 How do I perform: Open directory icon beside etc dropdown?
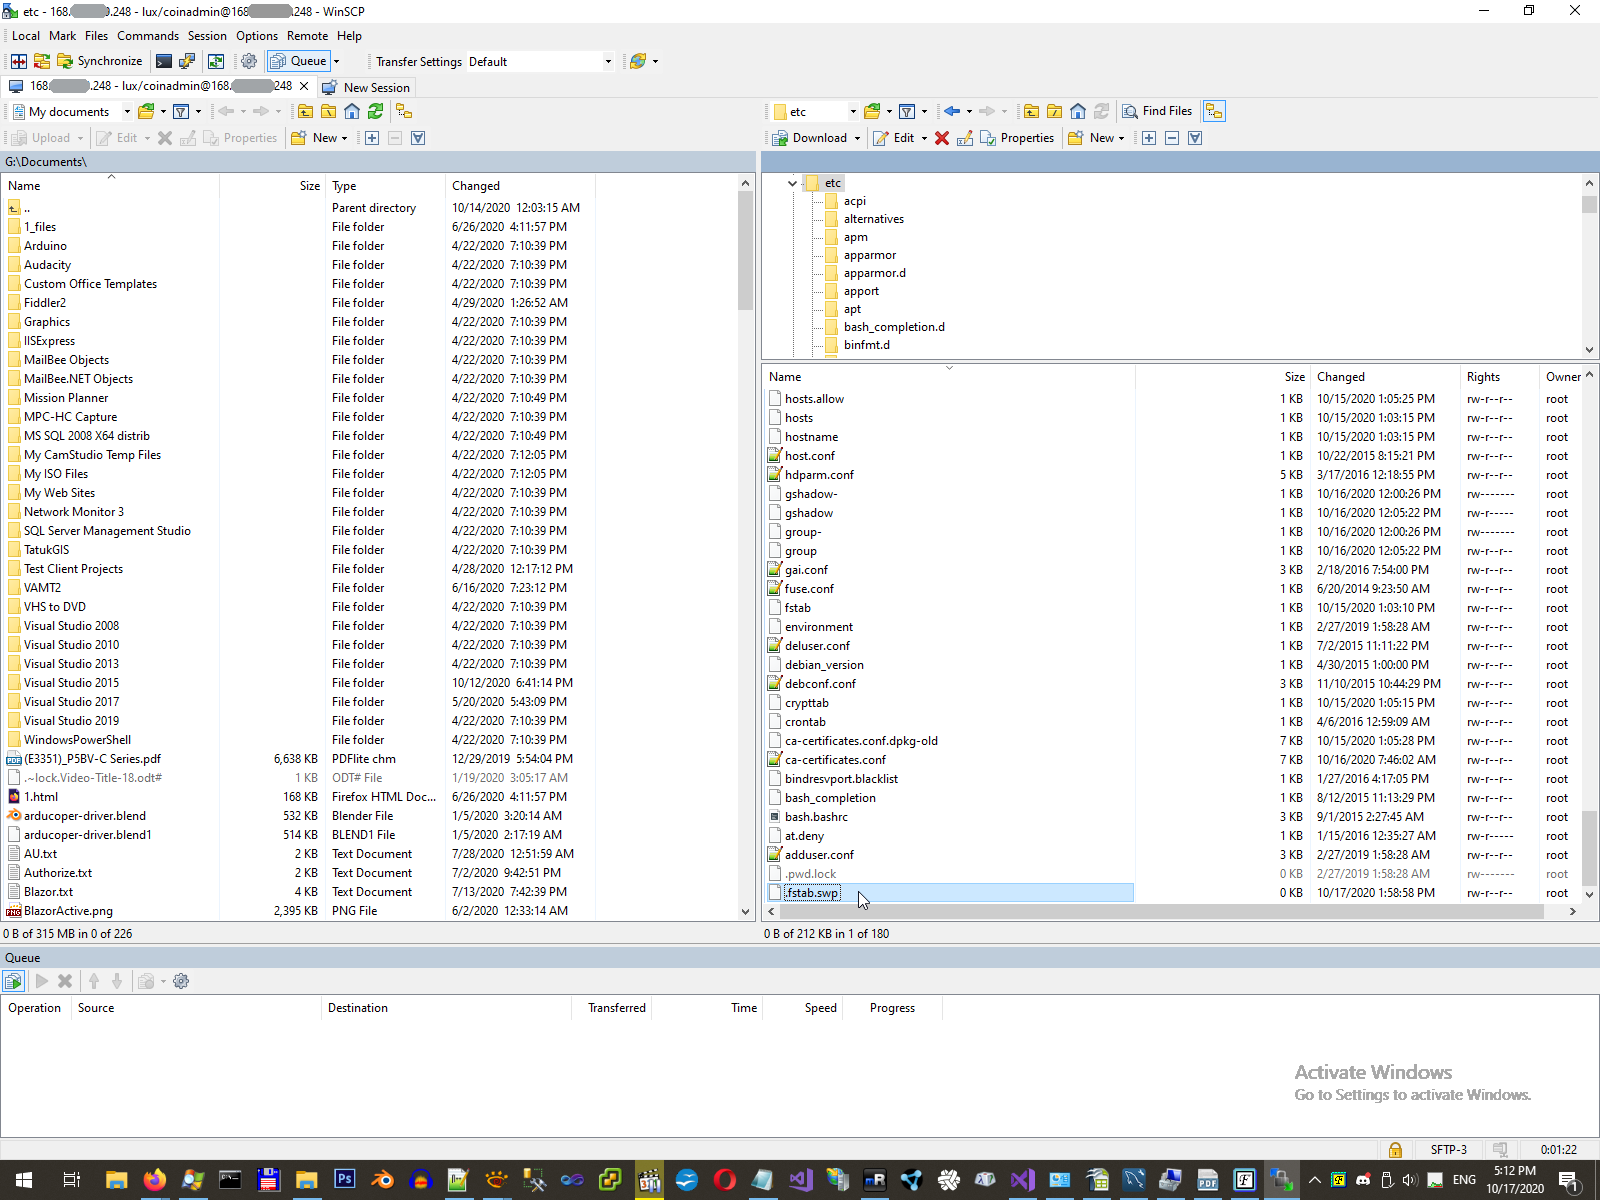click(x=872, y=111)
